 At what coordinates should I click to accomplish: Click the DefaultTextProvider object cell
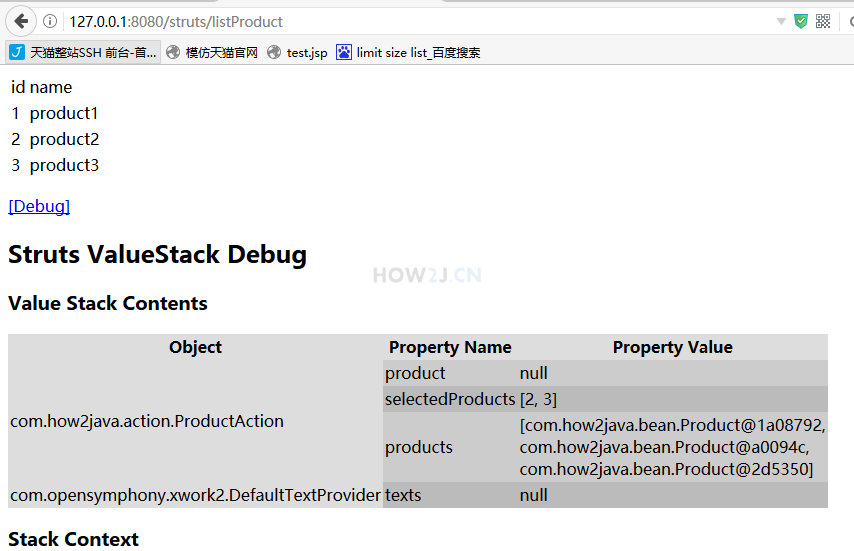point(196,495)
